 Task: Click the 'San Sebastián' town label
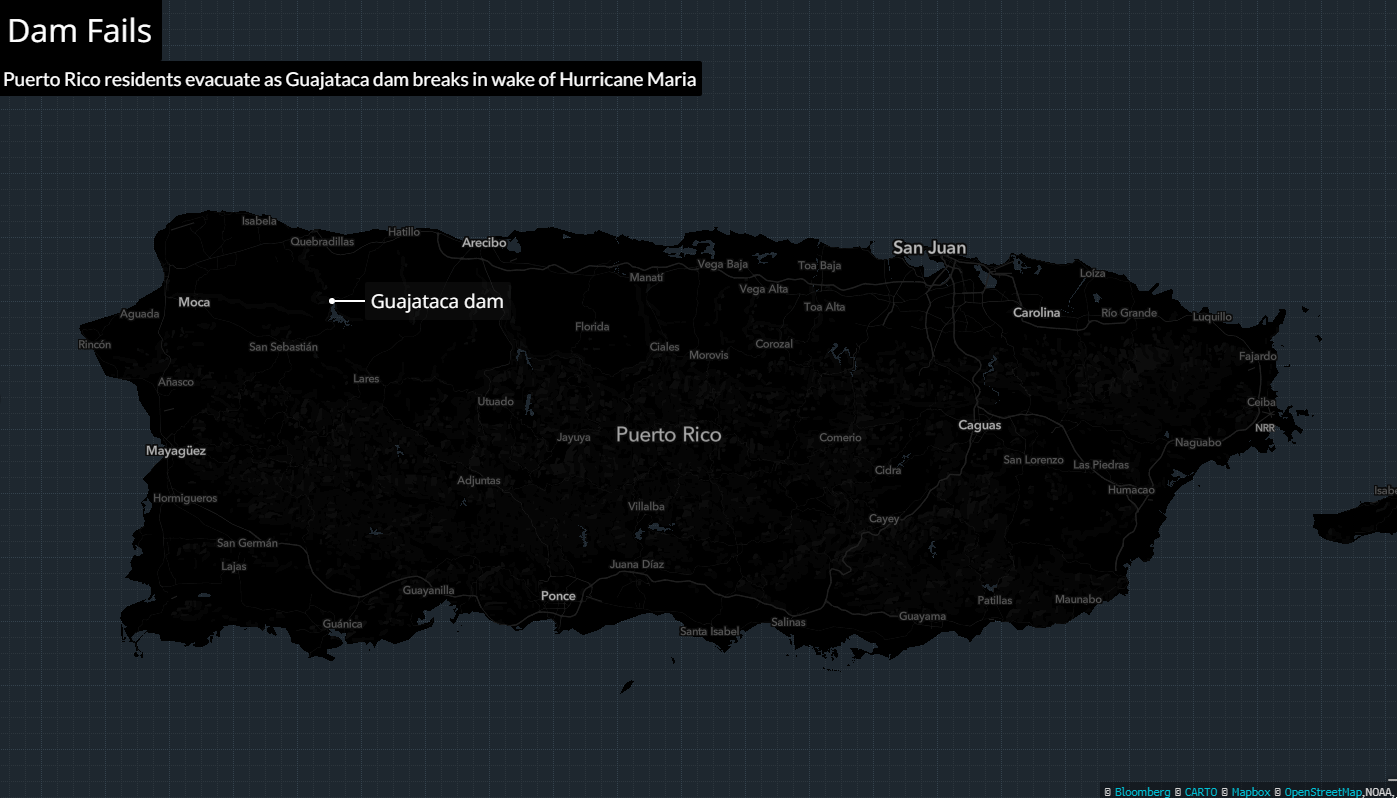pyautogui.click(x=283, y=347)
